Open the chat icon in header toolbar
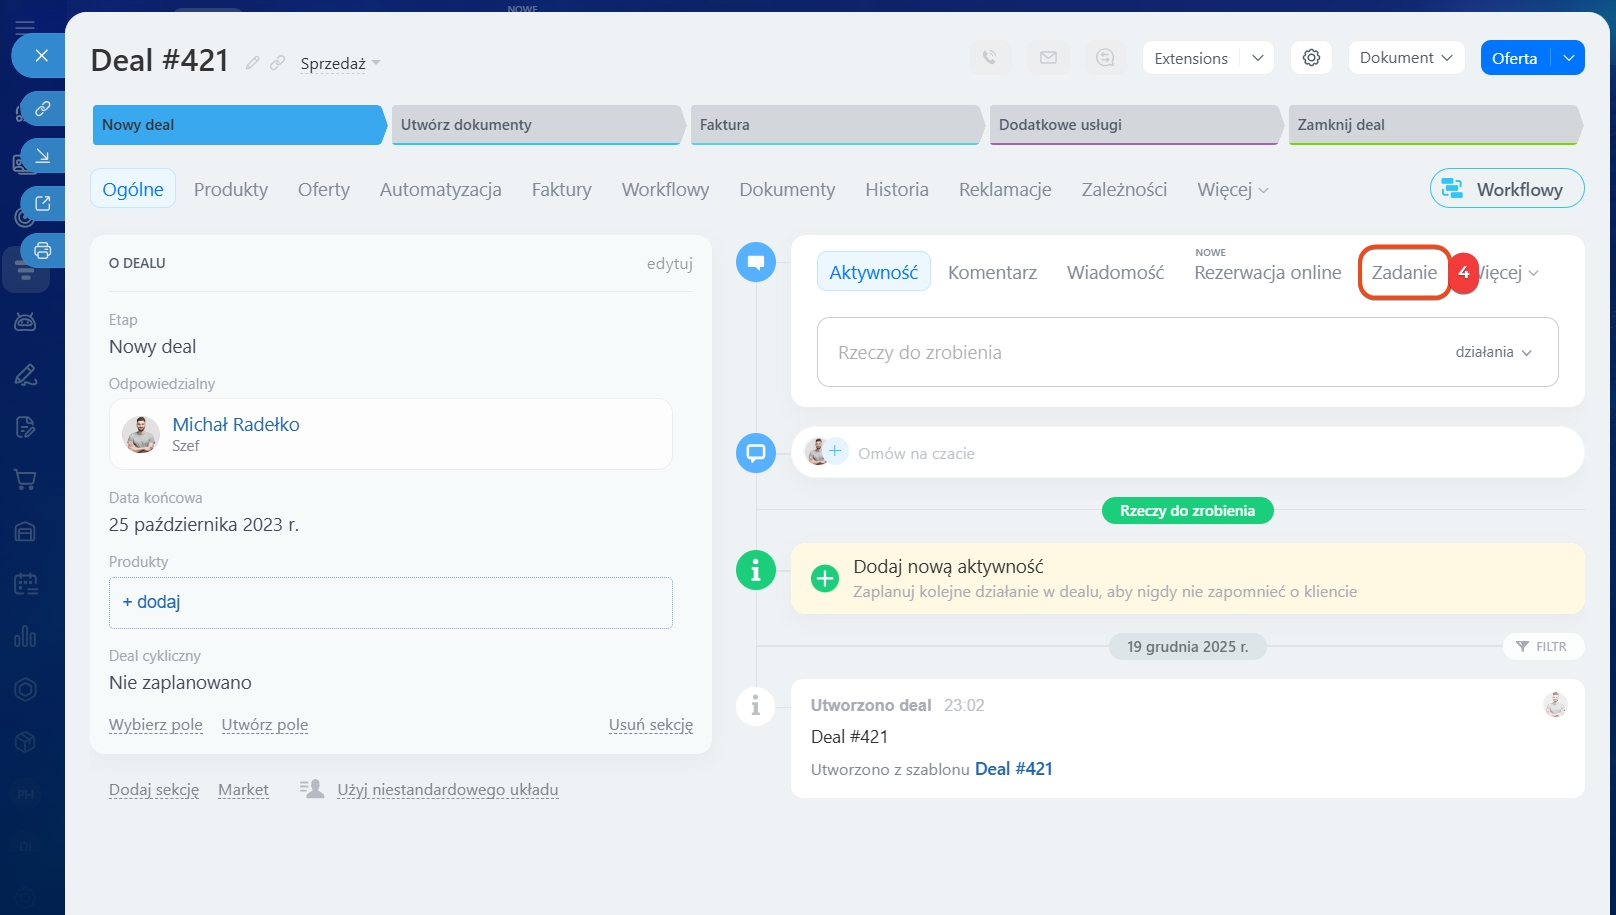Image resolution: width=1616 pixels, height=915 pixels. coord(1105,58)
